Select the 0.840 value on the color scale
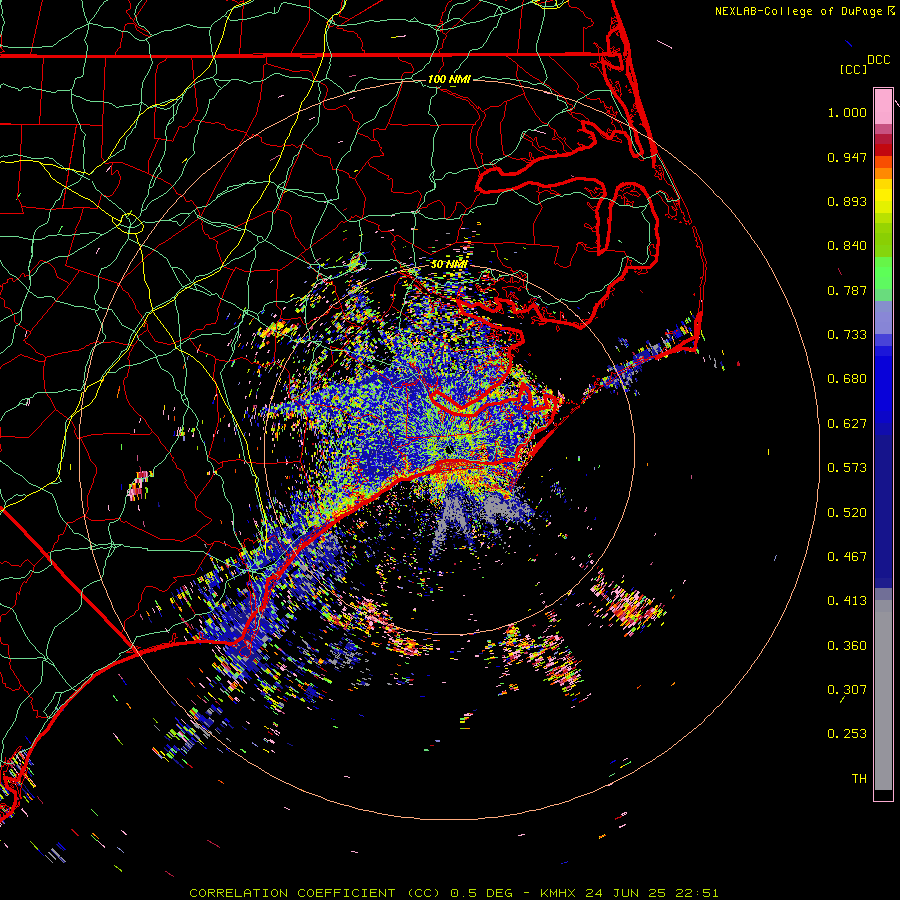 [x=847, y=246]
